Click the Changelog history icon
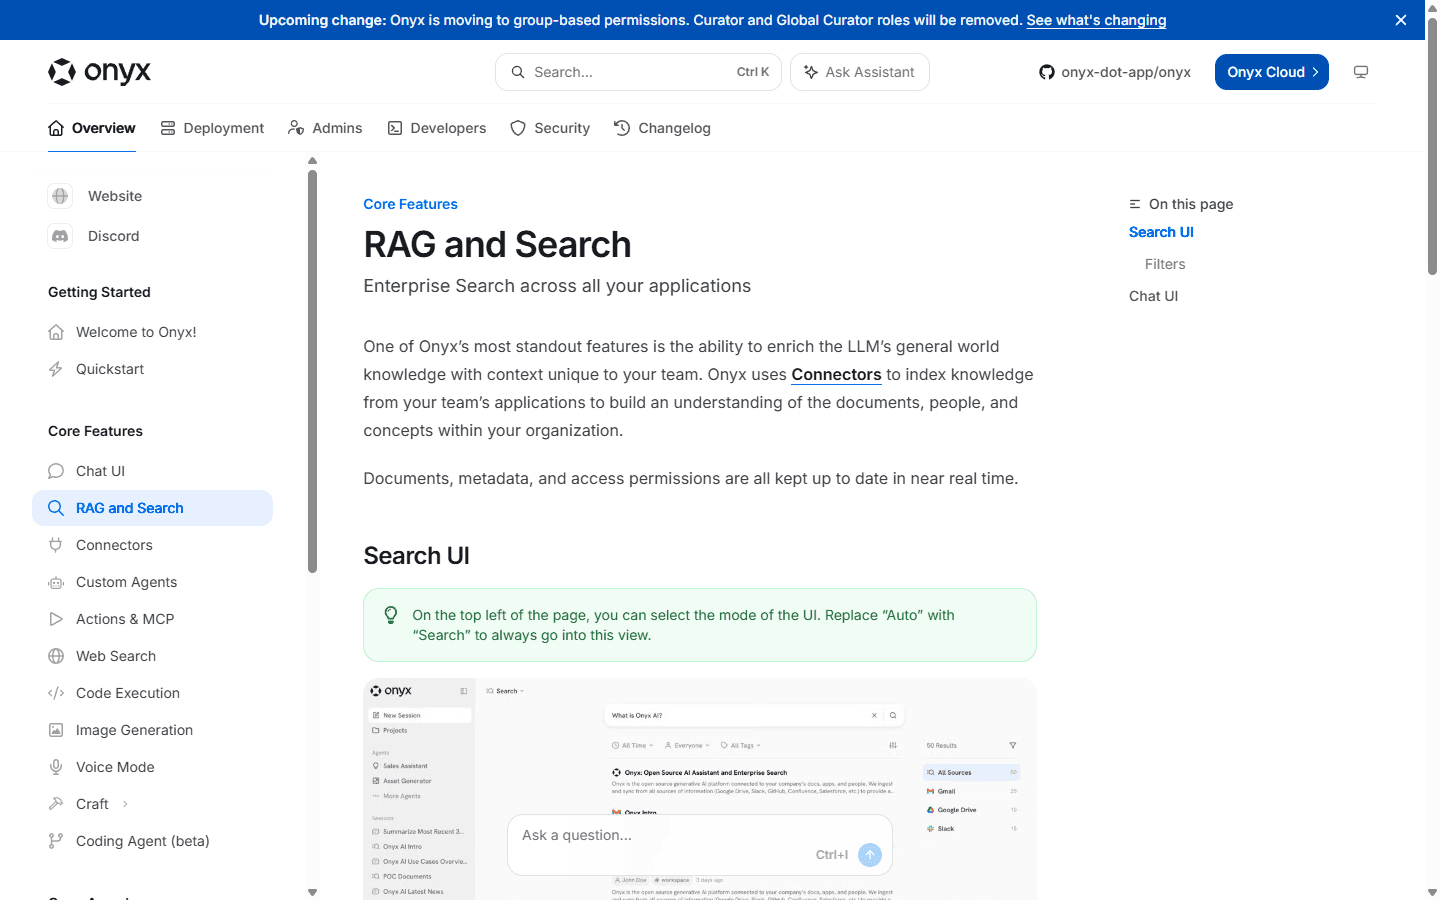Image resolution: width=1440 pixels, height=900 pixels. coord(622,128)
